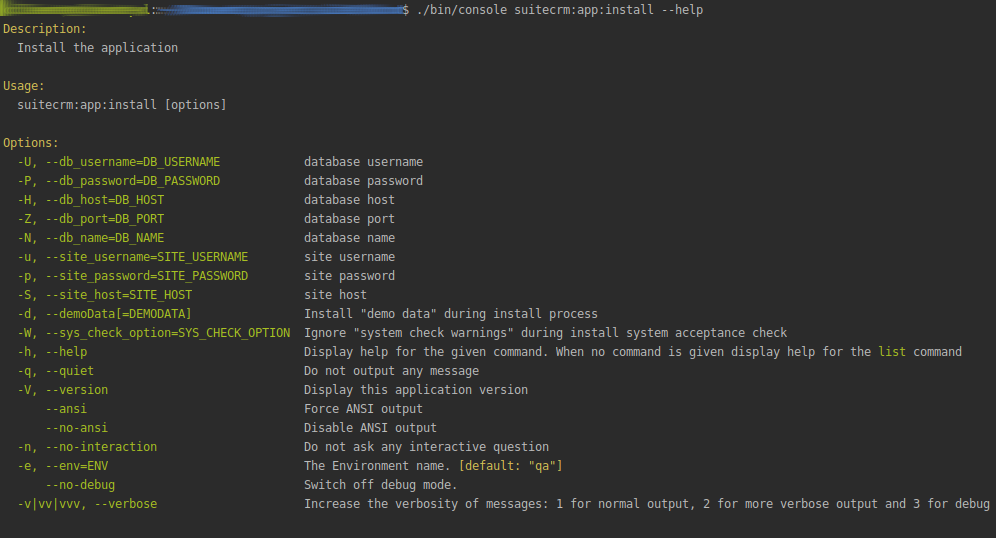Click option '-p, --site_password=SITE_PASSWORD'
996x538 pixels.
coord(133,276)
